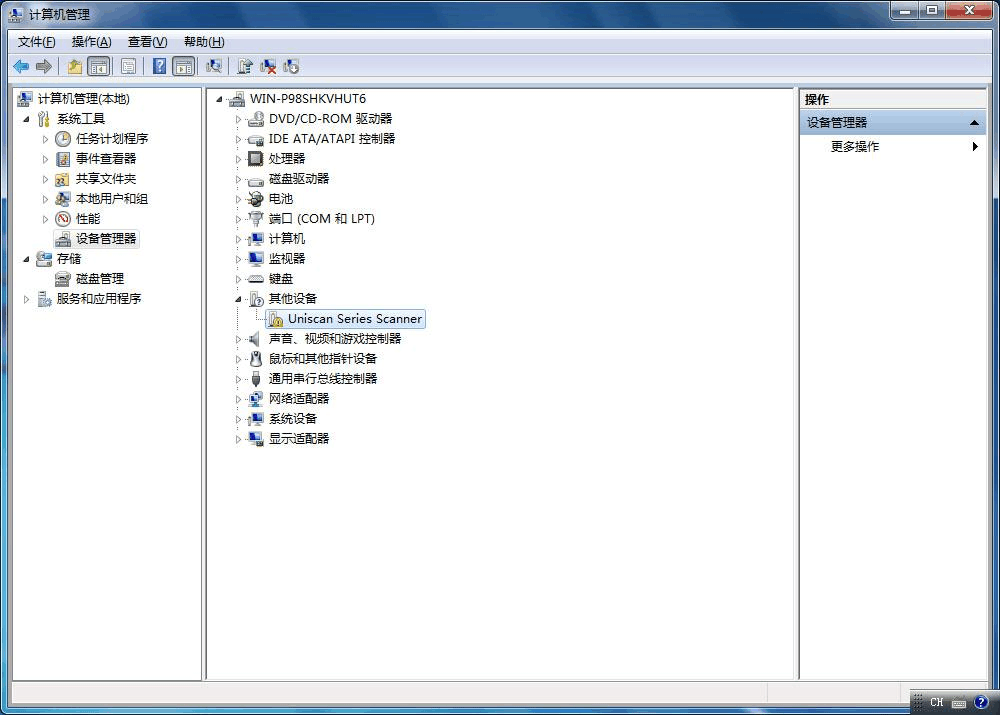Click Update driver software toolbar icon
Screen dimensions: 1000x715
(x=245, y=66)
